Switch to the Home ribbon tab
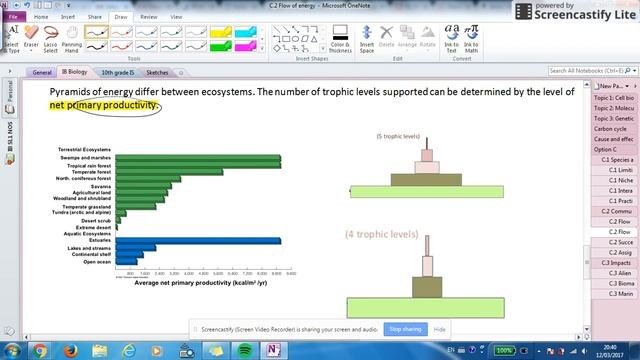Viewport: 640px width, 360px height. 41,17
